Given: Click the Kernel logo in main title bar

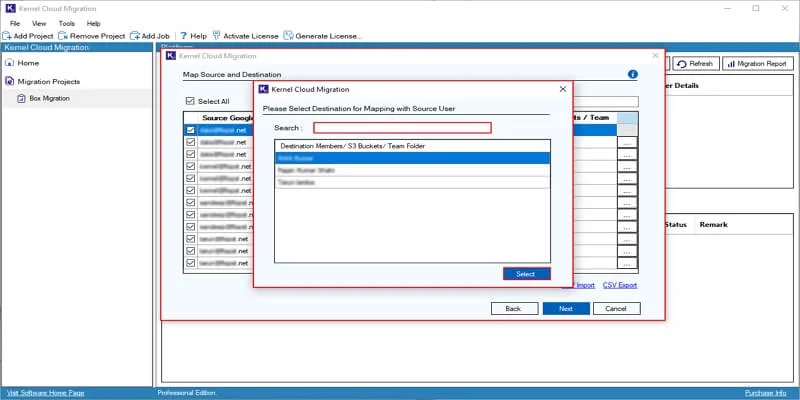Looking at the screenshot, I should [10, 9].
